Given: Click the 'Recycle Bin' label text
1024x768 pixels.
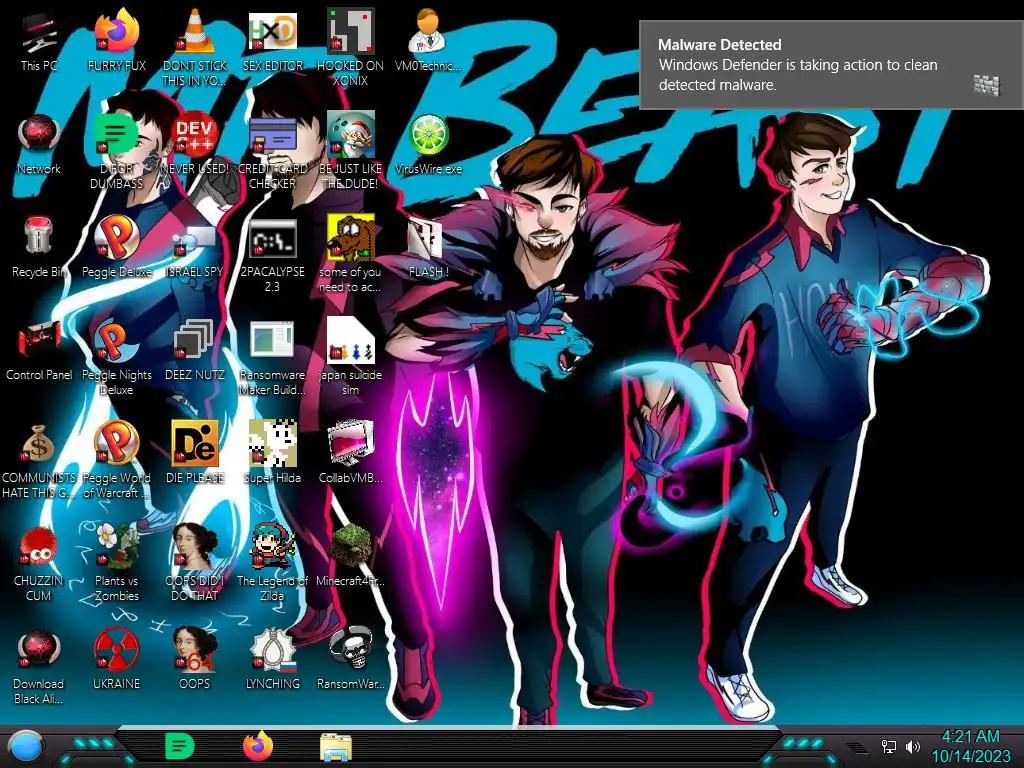Looking at the screenshot, I should click(x=39, y=272).
